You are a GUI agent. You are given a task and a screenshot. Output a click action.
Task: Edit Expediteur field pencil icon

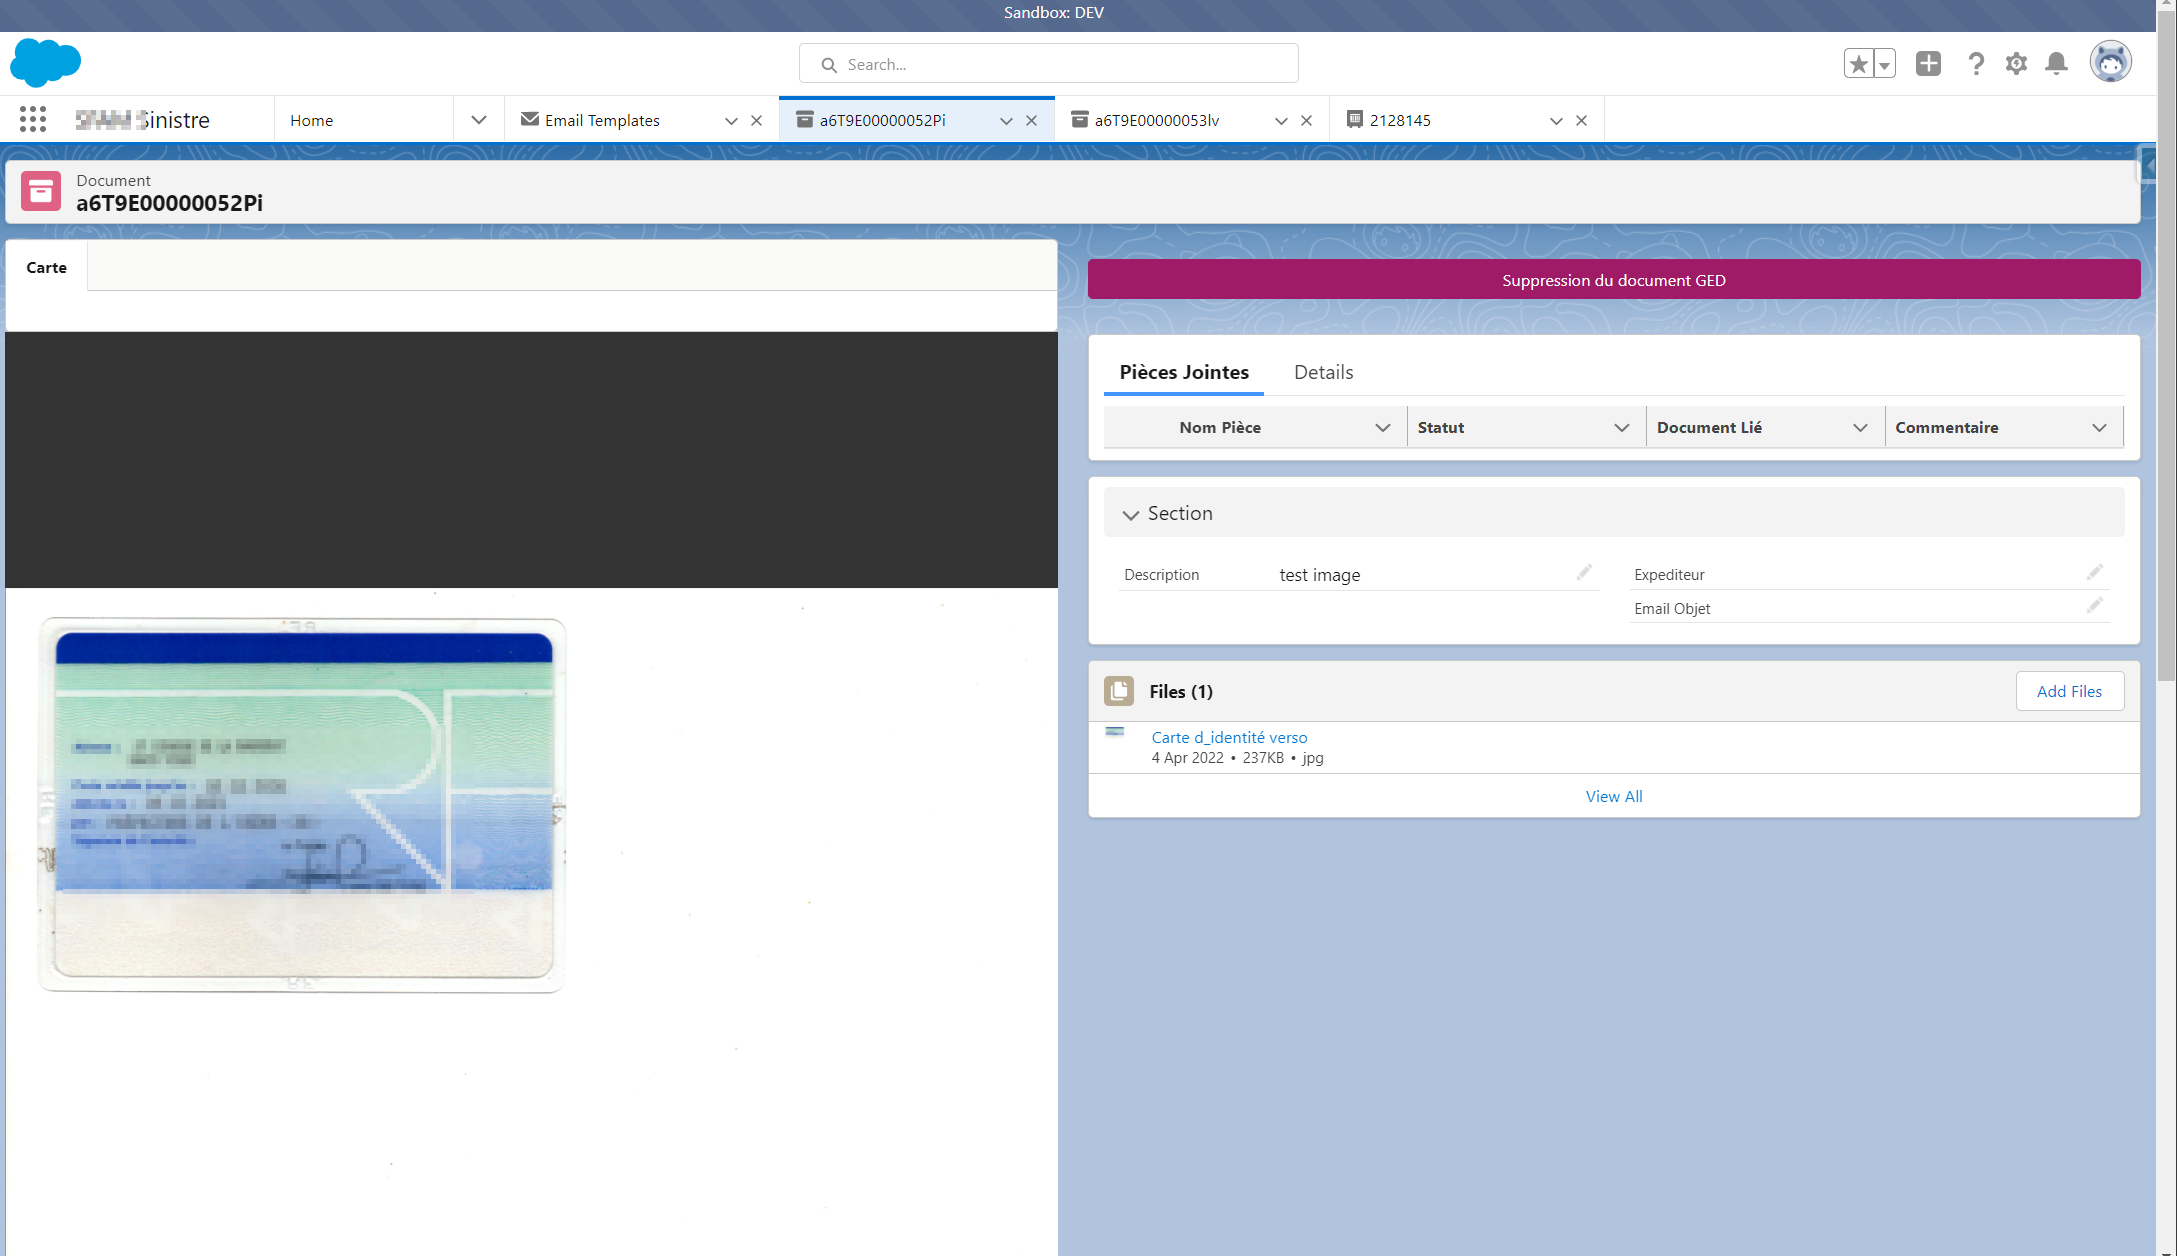tap(2094, 572)
